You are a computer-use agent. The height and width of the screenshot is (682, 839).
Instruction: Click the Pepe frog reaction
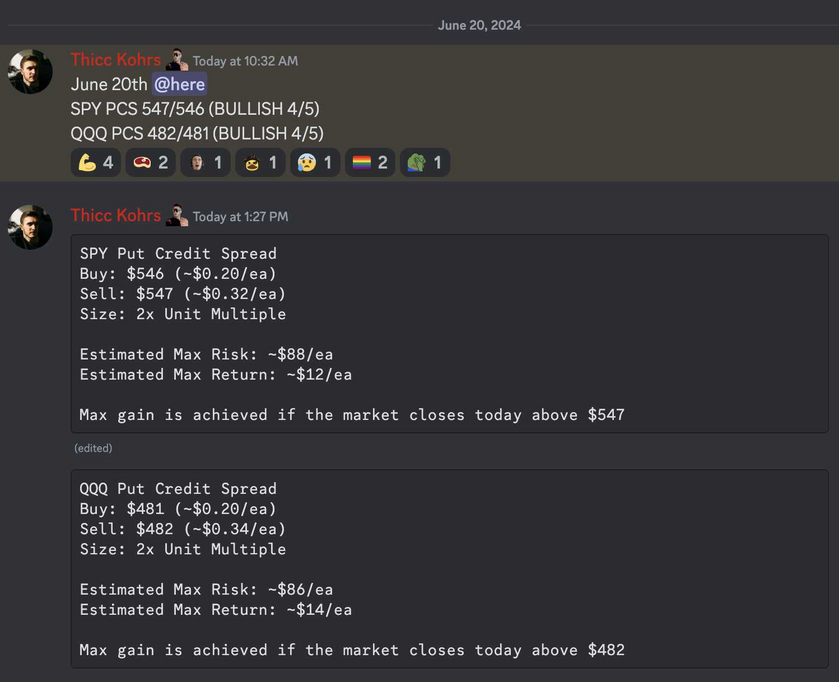(x=425, y=162)
